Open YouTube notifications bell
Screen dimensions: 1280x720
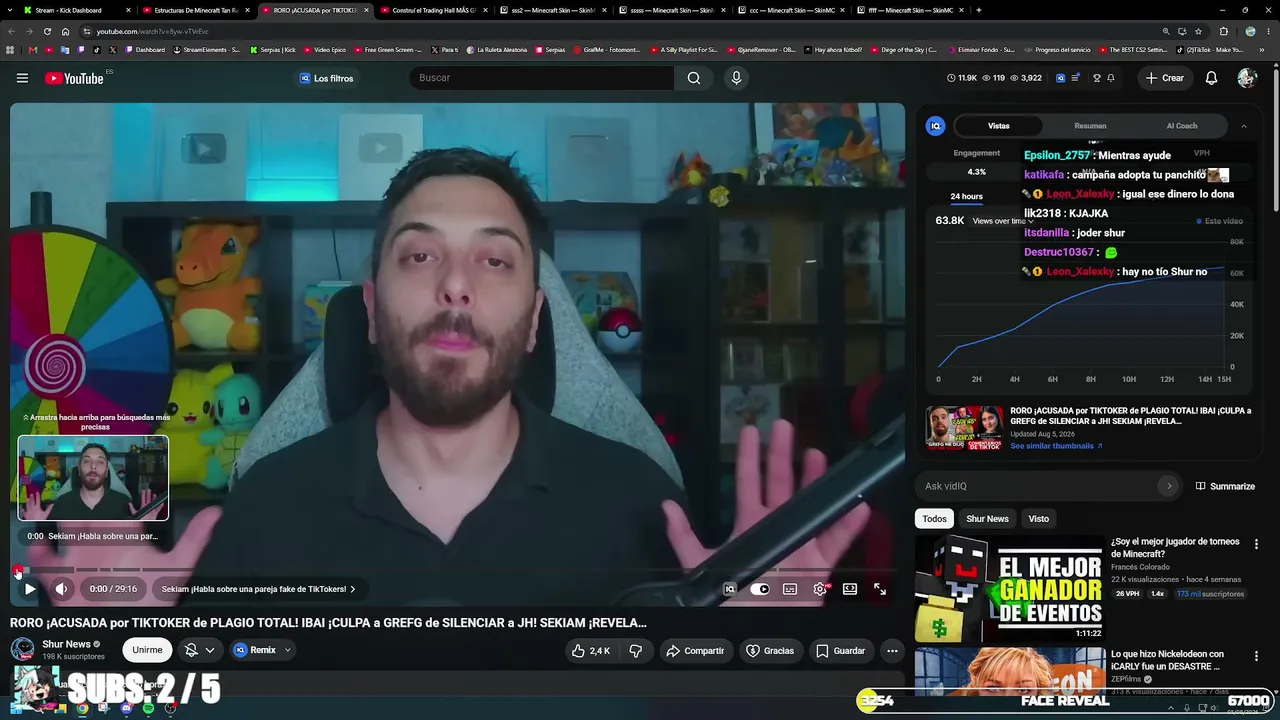tap(1211, 78)
